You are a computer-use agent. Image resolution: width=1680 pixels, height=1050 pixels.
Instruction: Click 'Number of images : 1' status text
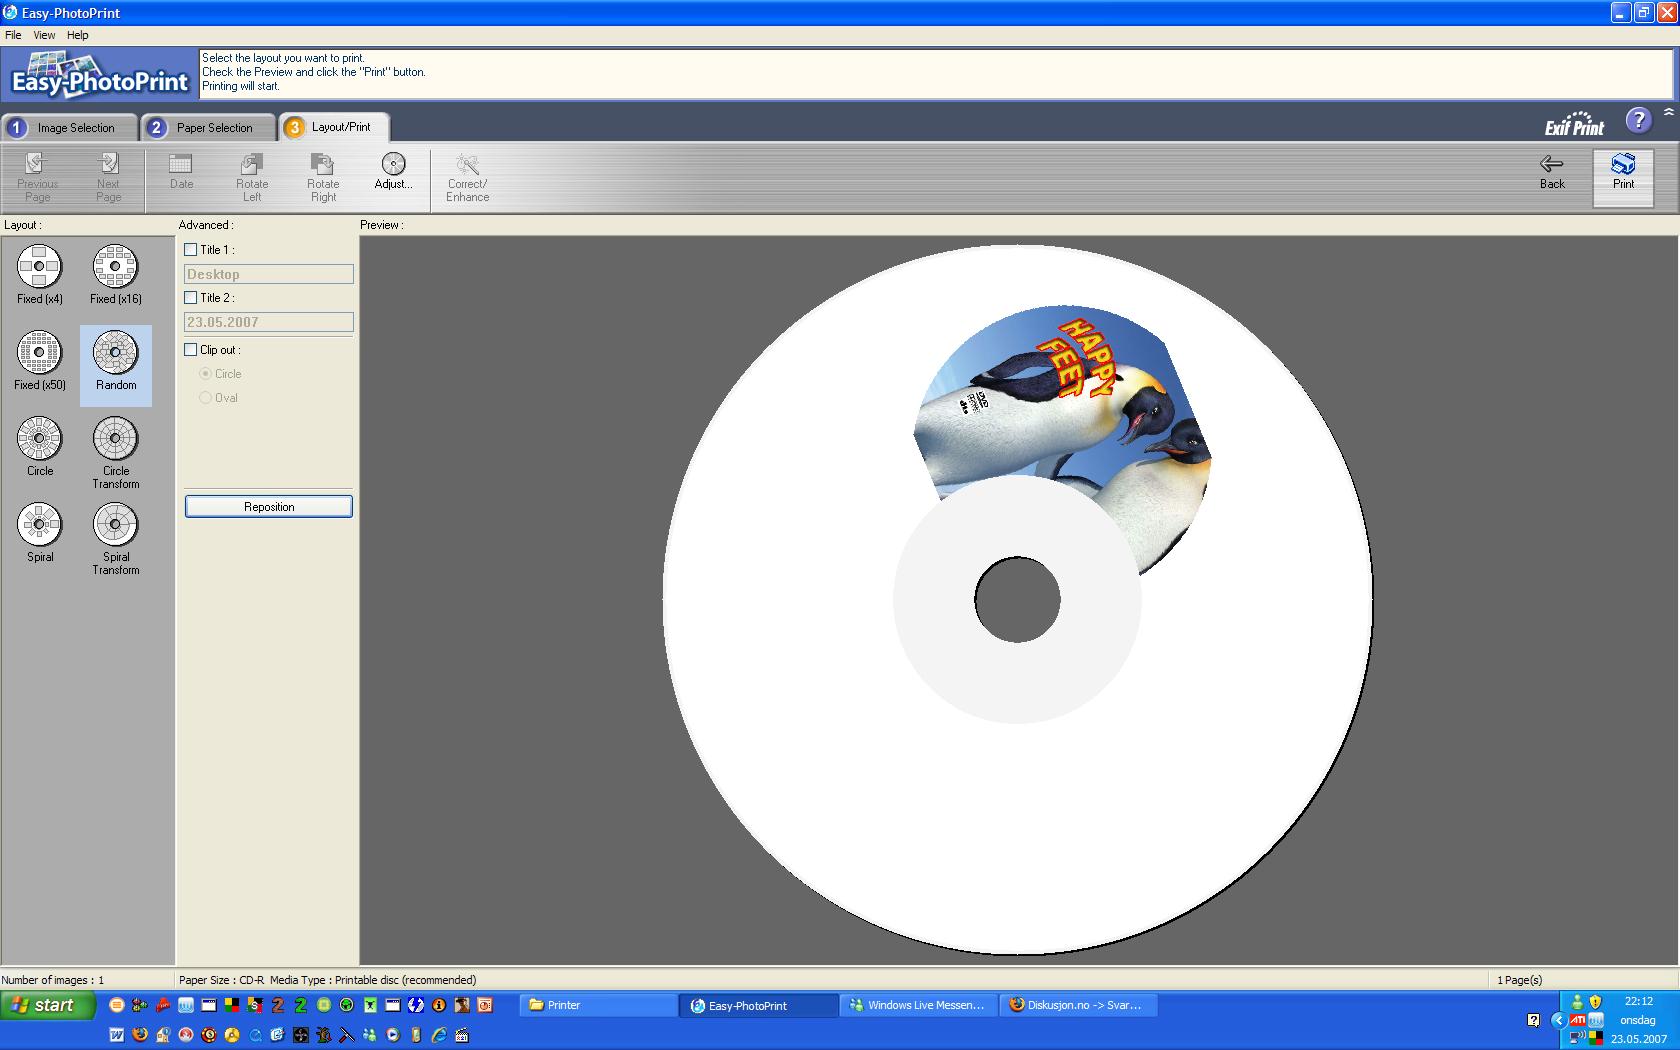pyautogui.click(x=53, y=980)
